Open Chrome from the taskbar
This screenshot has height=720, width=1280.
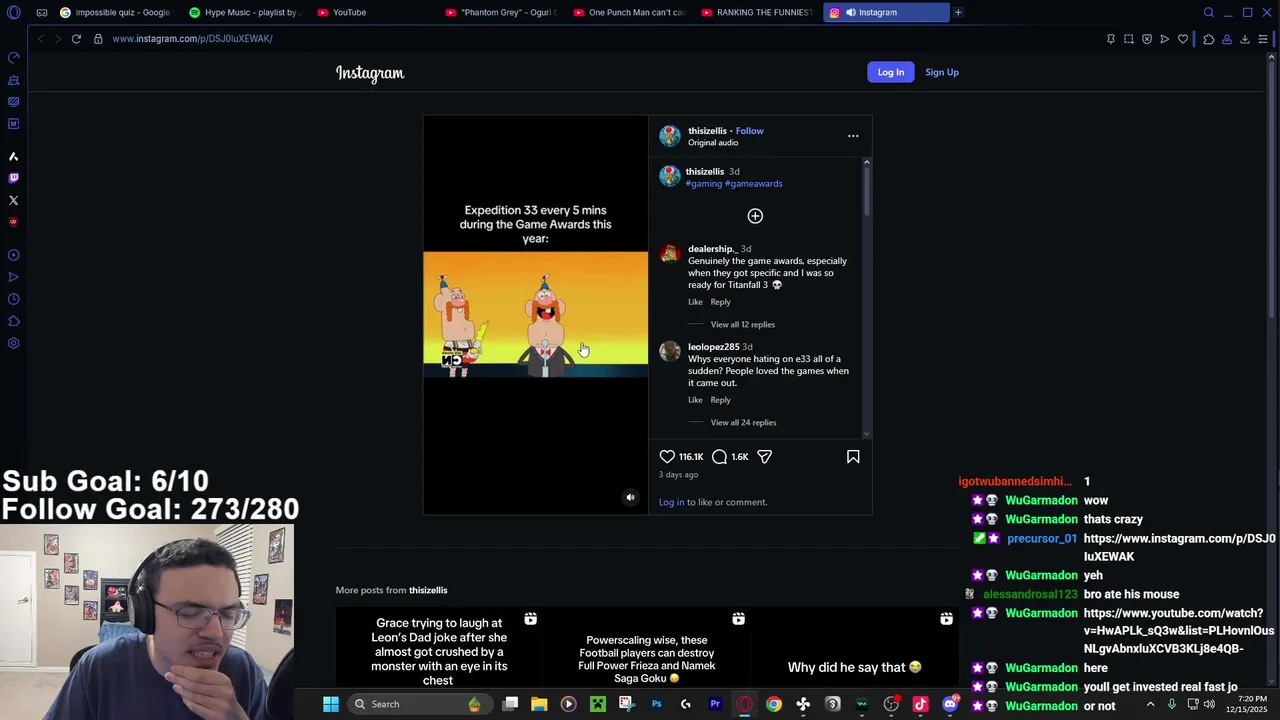click(x=773, y=704)
